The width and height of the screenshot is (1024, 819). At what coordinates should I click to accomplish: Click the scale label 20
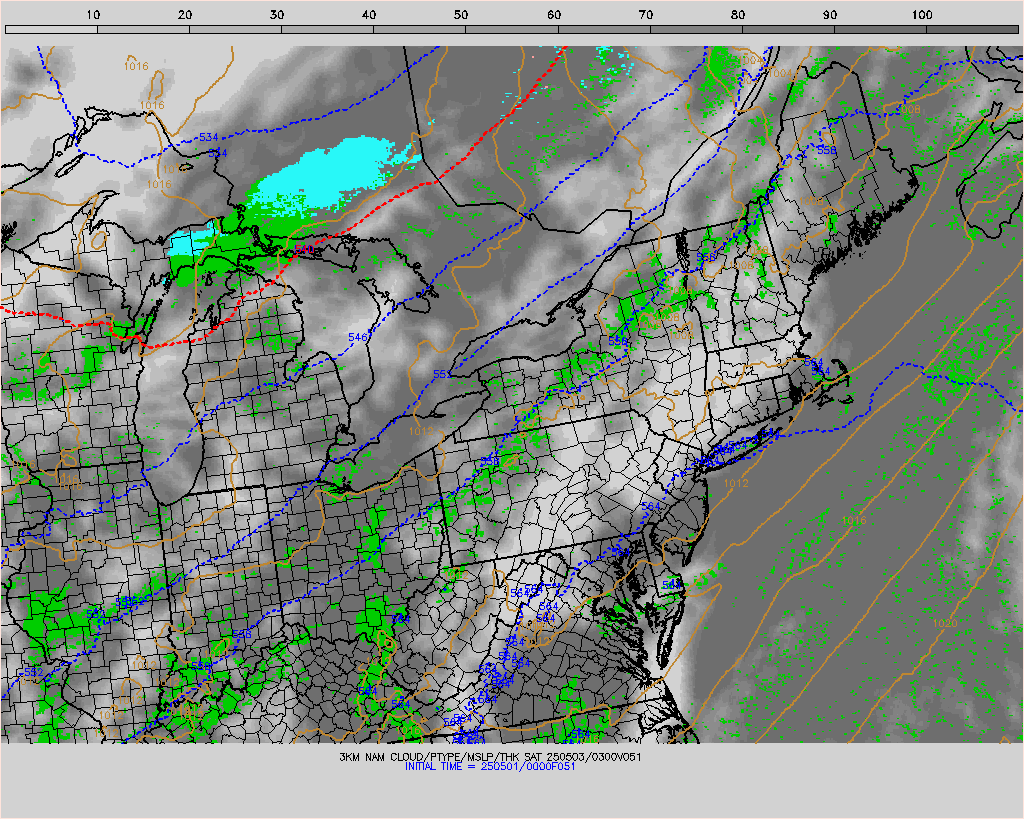click(x=185, y=14)
